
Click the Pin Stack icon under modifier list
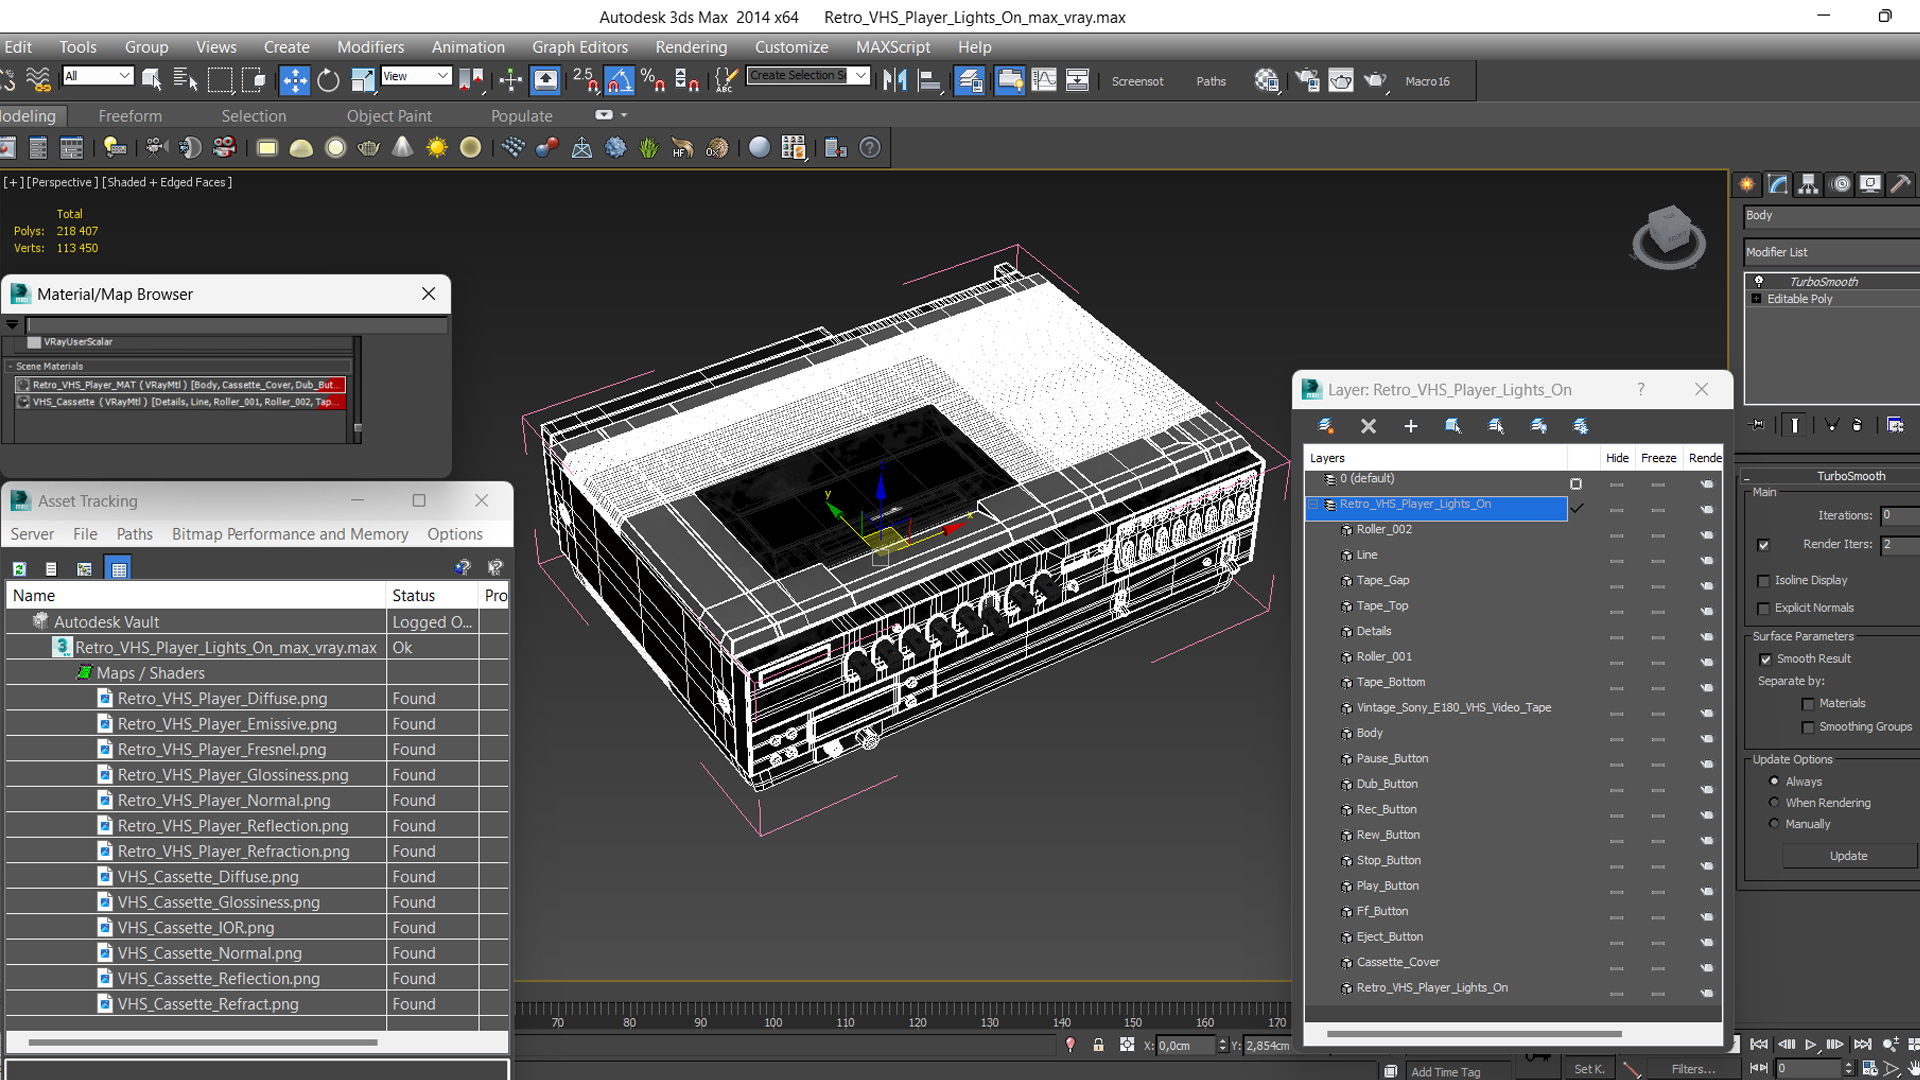point(1757,425)
